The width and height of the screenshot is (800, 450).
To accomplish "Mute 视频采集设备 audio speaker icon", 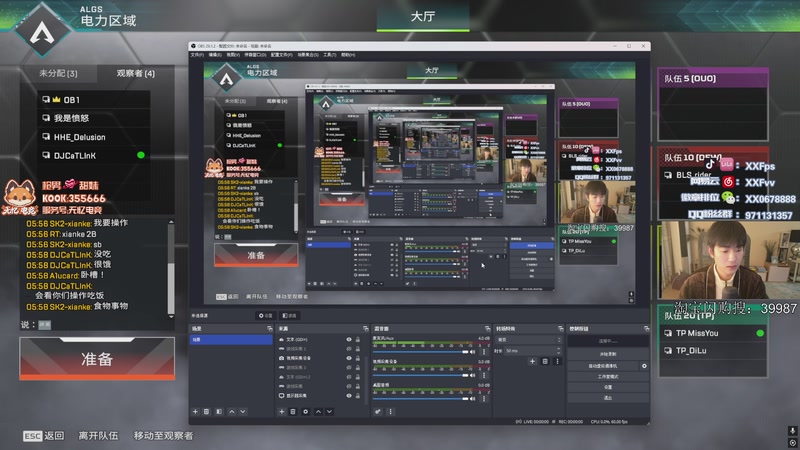I will coord(473,375).
